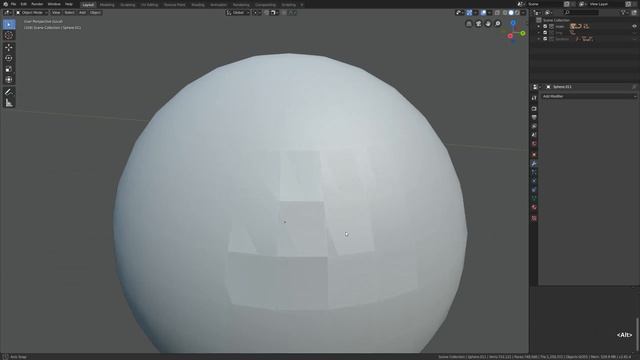Toggle X-Ray view mode
The image size is (640, 360).
[497, 13]
